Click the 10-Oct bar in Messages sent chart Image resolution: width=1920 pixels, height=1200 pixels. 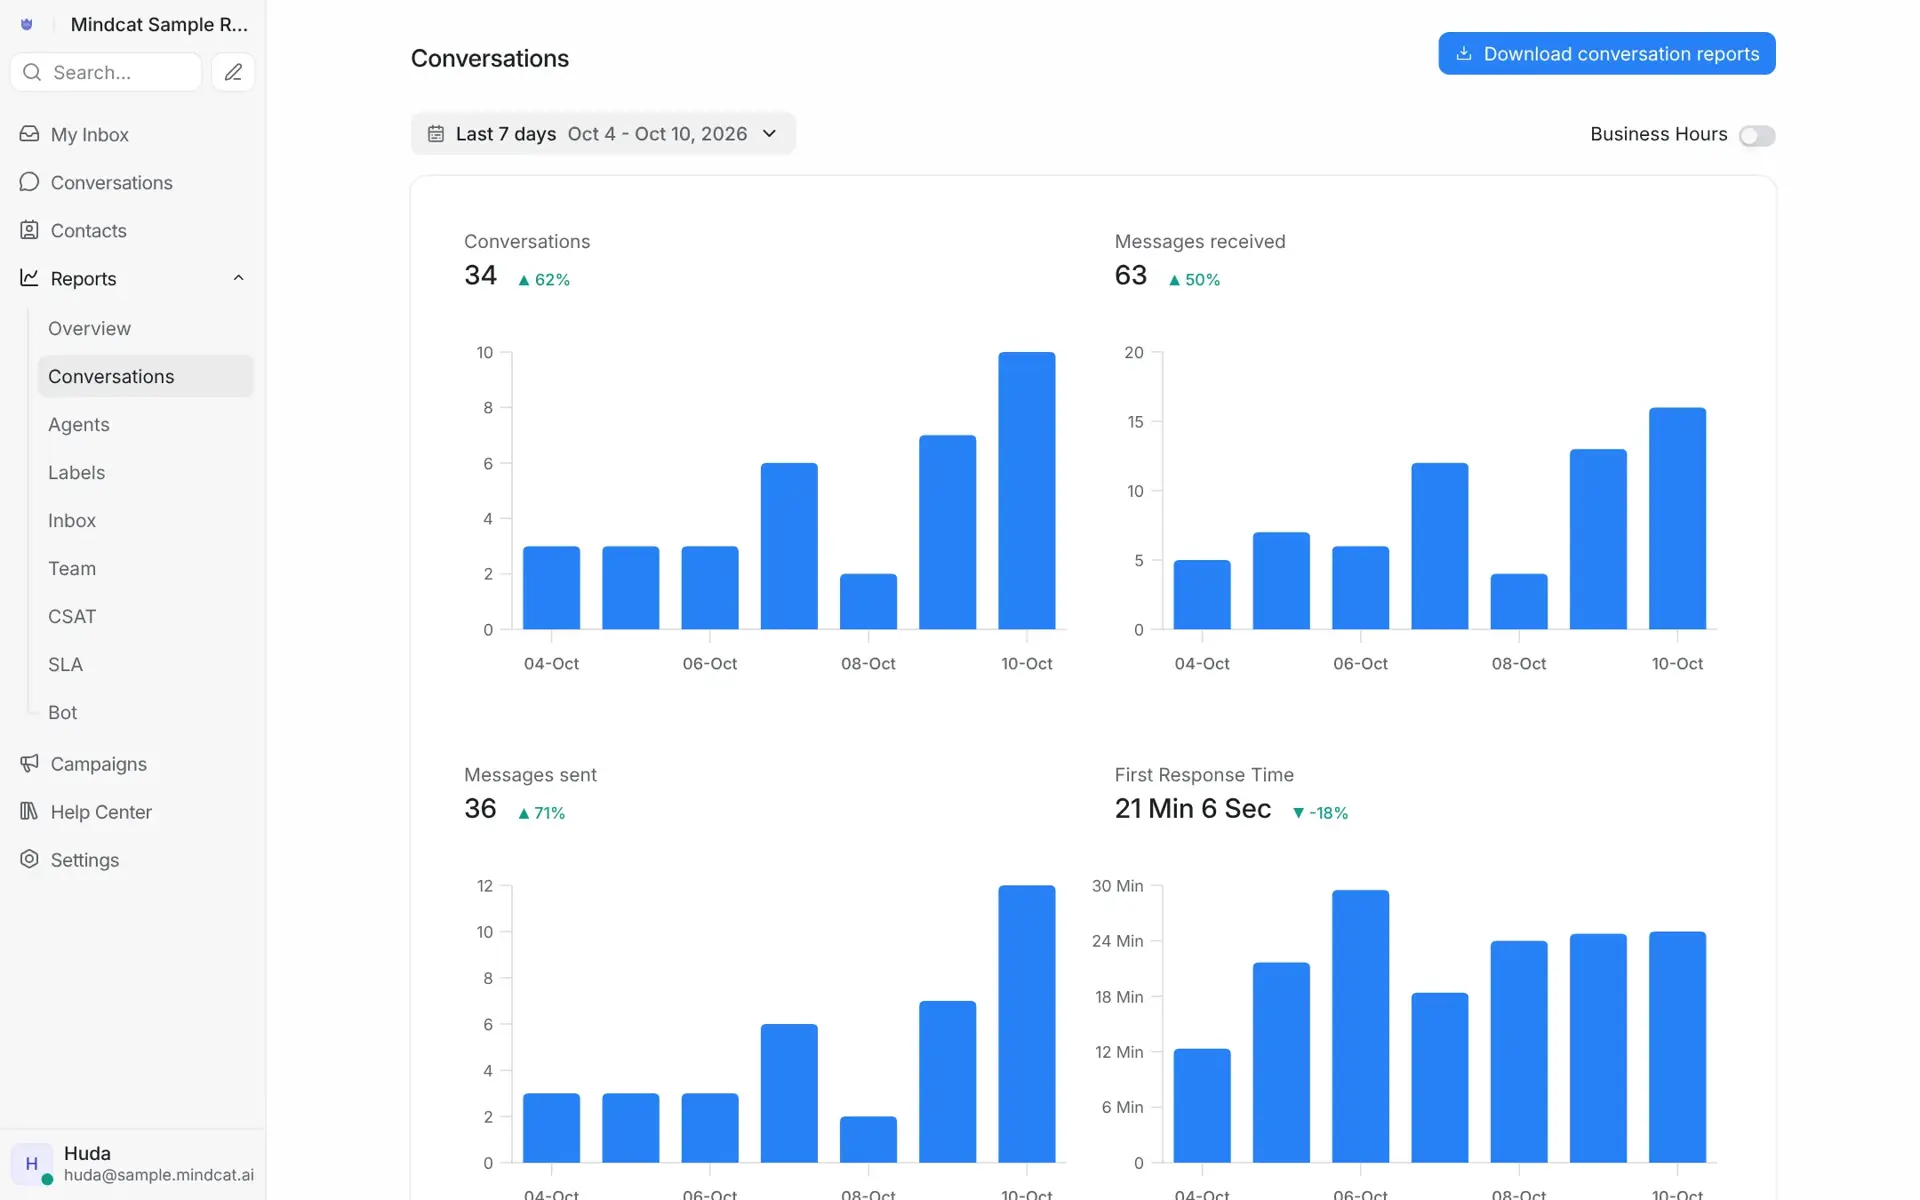(x=1026, y=1023)
